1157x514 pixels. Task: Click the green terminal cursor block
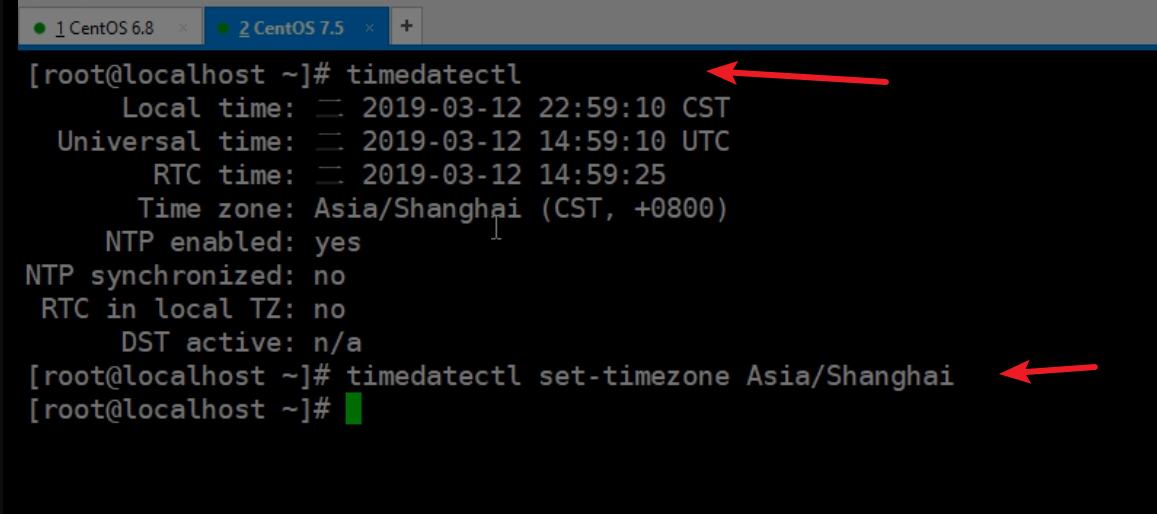click(354, 409)
